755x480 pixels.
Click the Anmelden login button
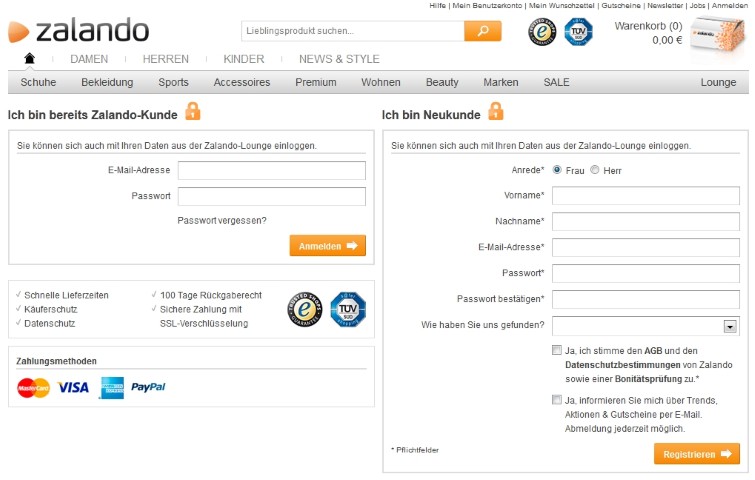327,246
